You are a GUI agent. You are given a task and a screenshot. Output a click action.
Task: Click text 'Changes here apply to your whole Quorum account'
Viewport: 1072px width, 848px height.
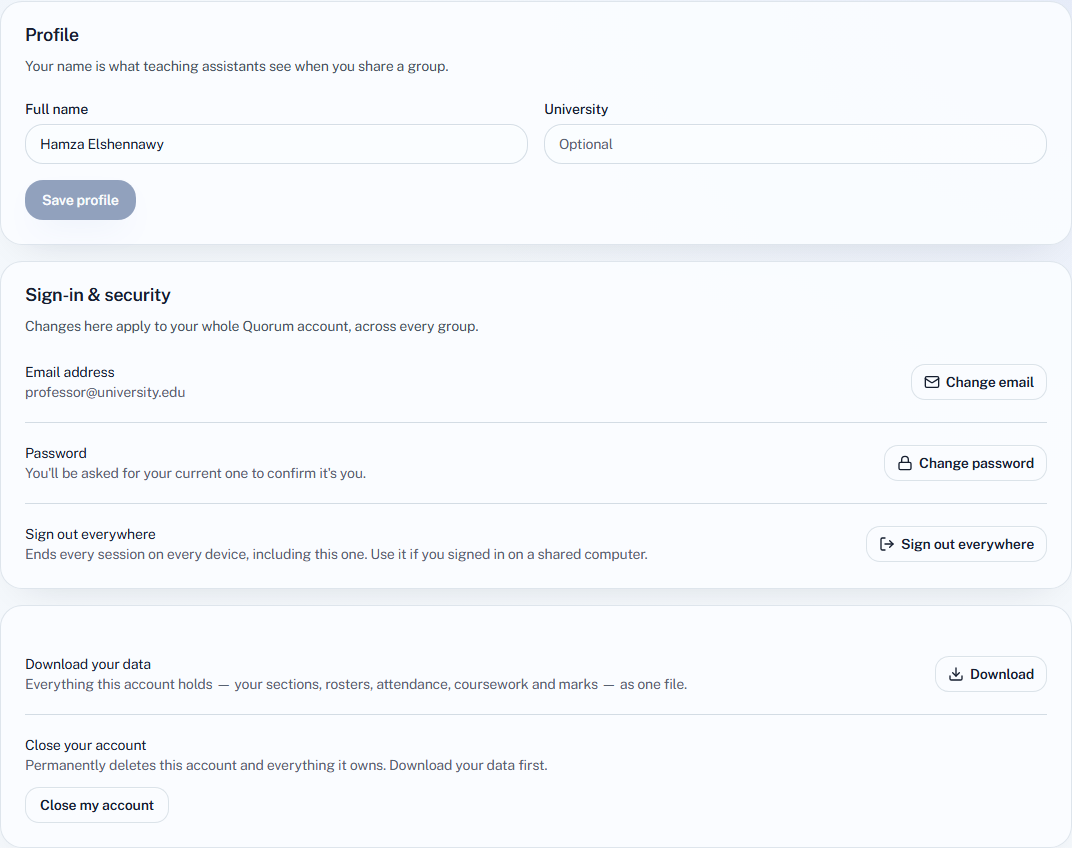[x=188, y=326]
